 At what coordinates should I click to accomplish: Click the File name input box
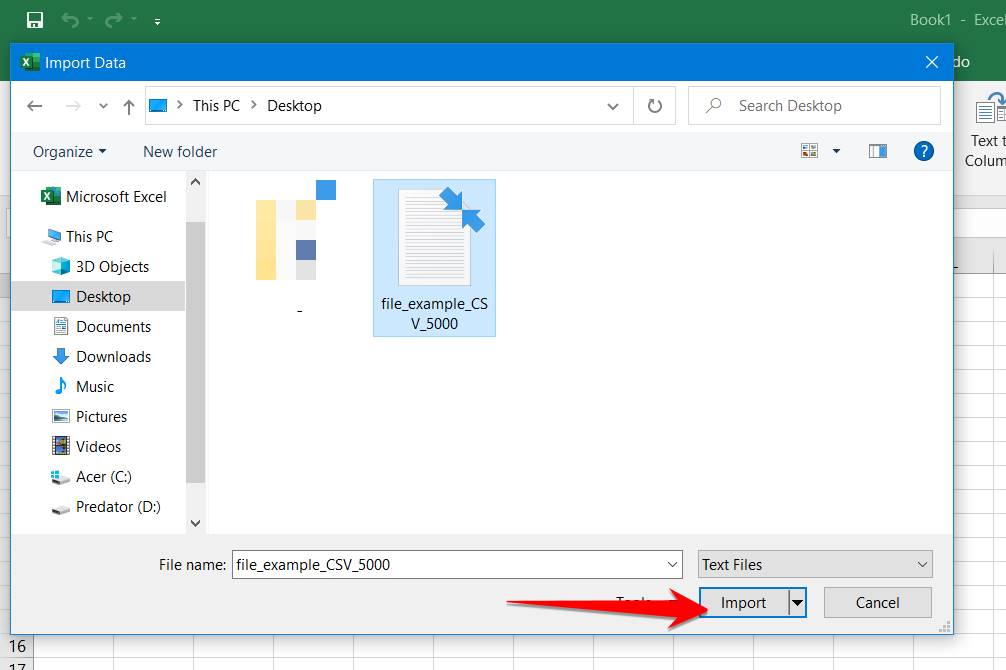pyautogui.click(x=449, y=565)
